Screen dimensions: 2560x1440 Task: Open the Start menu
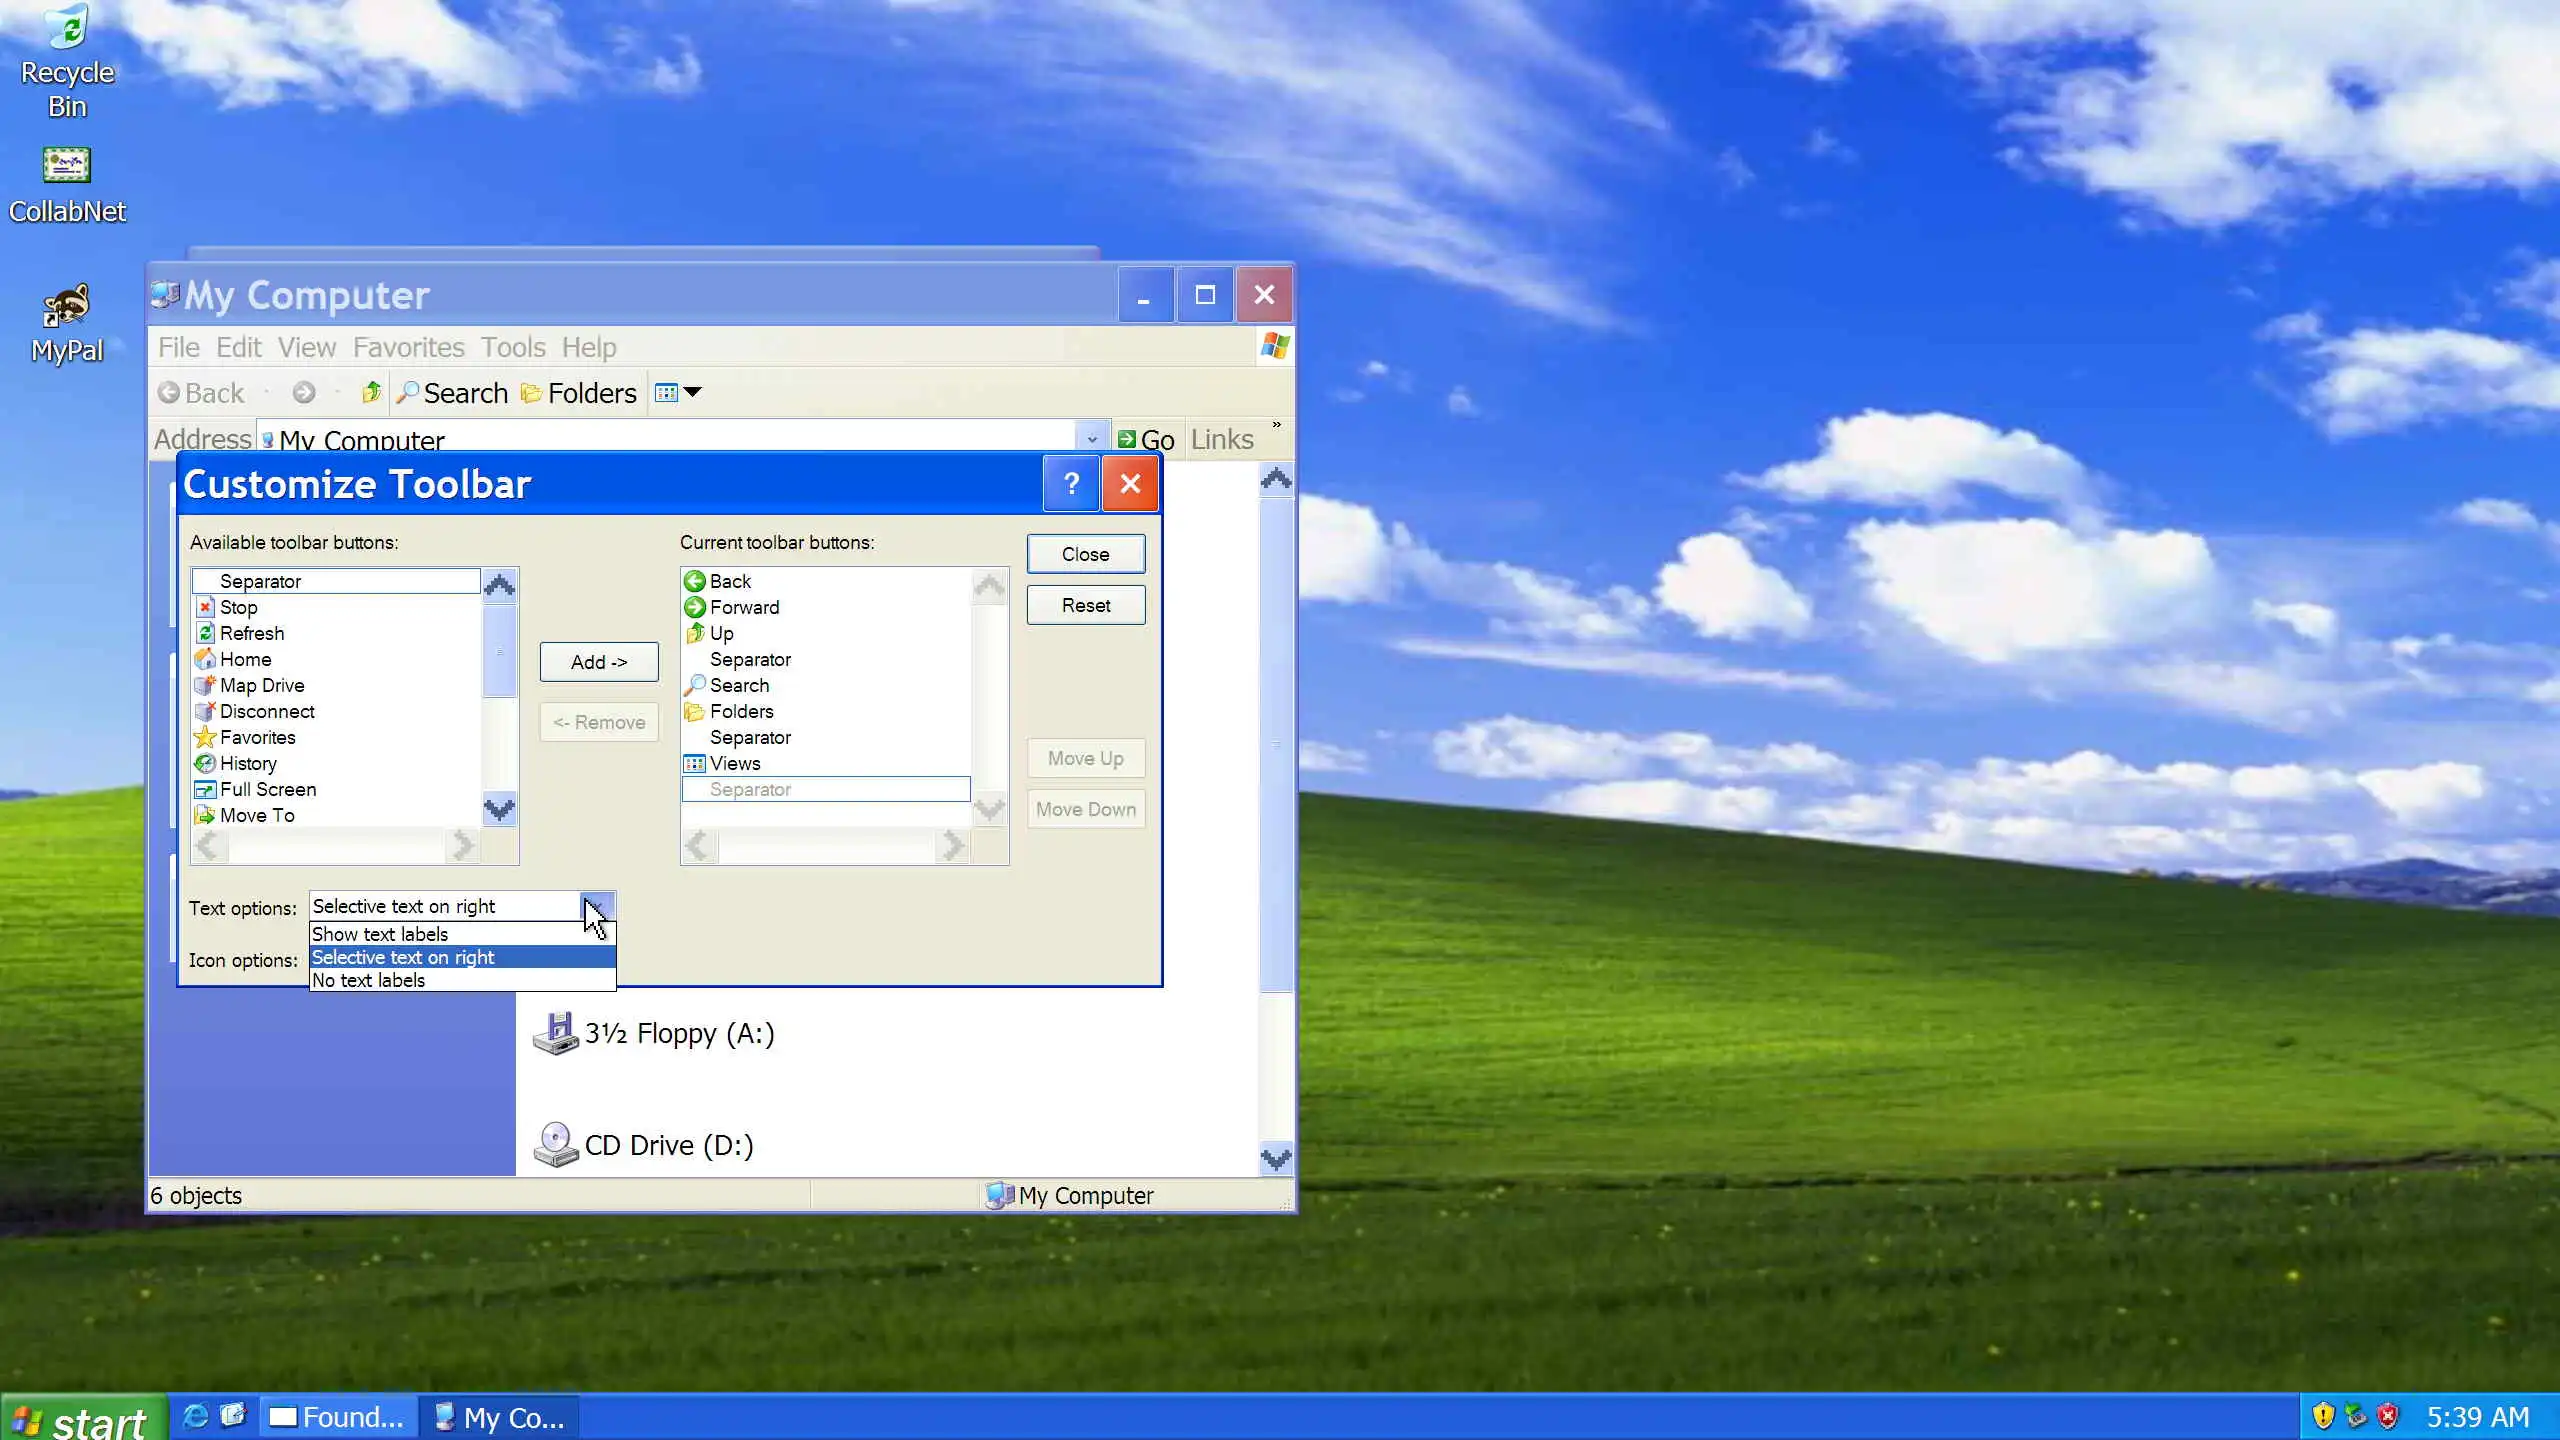[x=82, y=1418]
